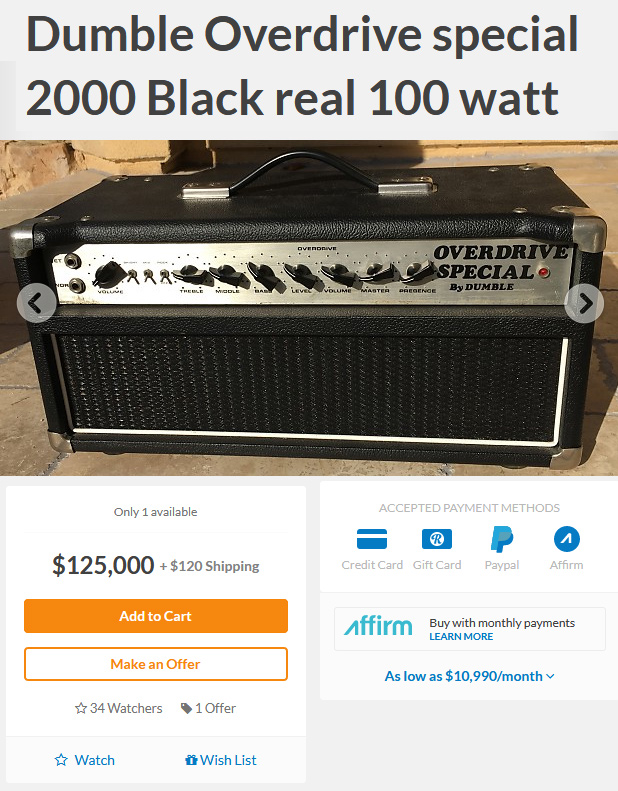Image resolution: width=618 pixels, height=791 pixels.
Task: Click the Affirm logo banner
Action: (378, 627)
